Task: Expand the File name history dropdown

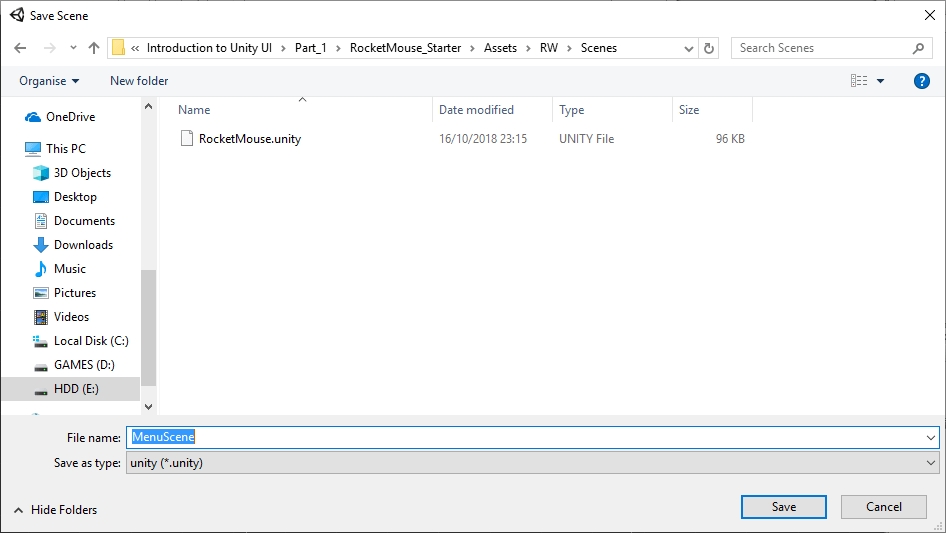Action: 931,437
